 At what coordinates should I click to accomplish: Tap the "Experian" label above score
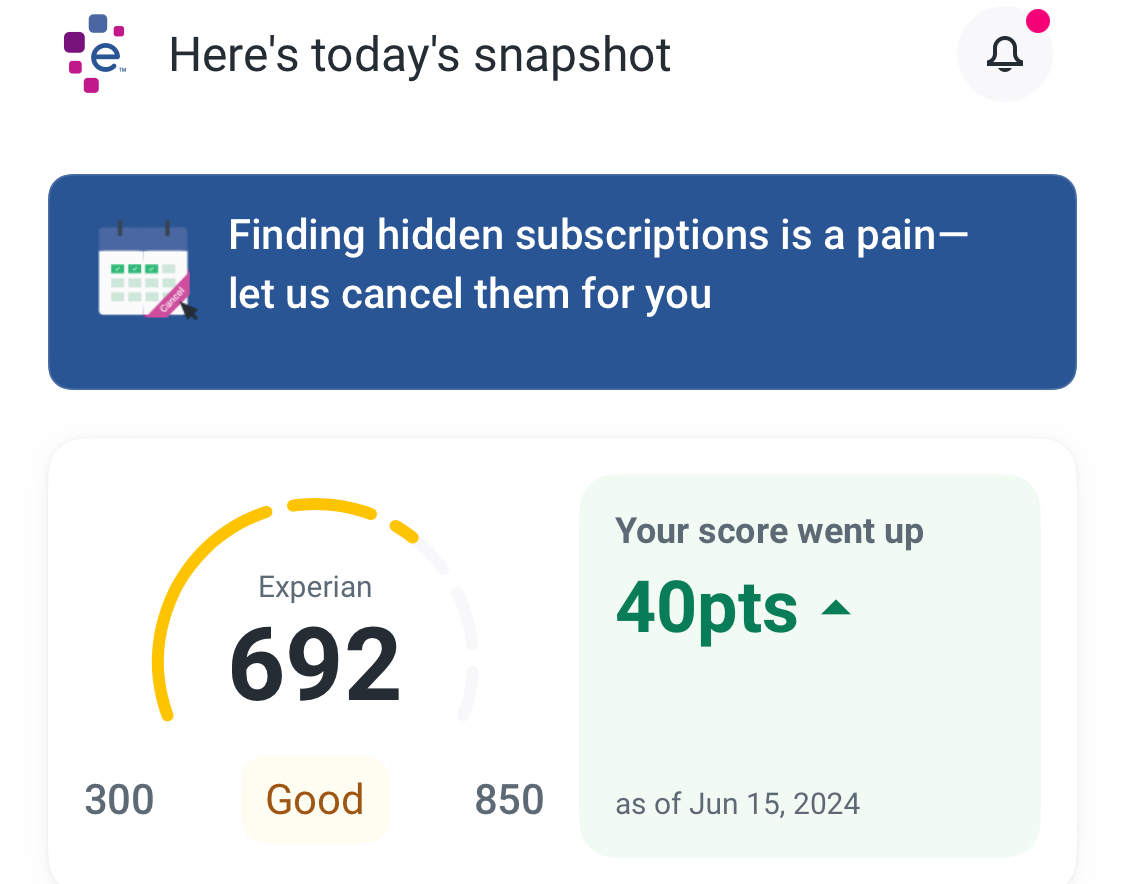tap(315, 586)
